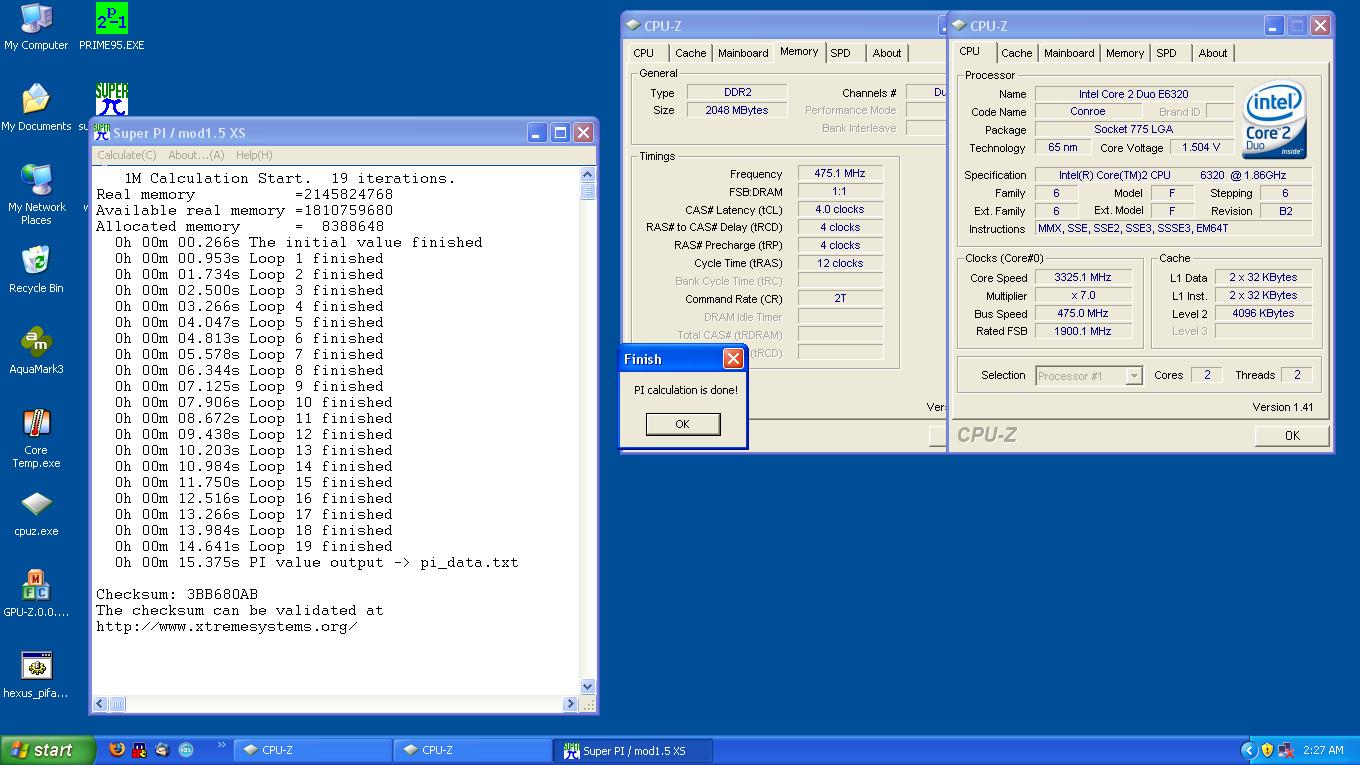
Task: Close the Finish dialog
Action: 733,358
